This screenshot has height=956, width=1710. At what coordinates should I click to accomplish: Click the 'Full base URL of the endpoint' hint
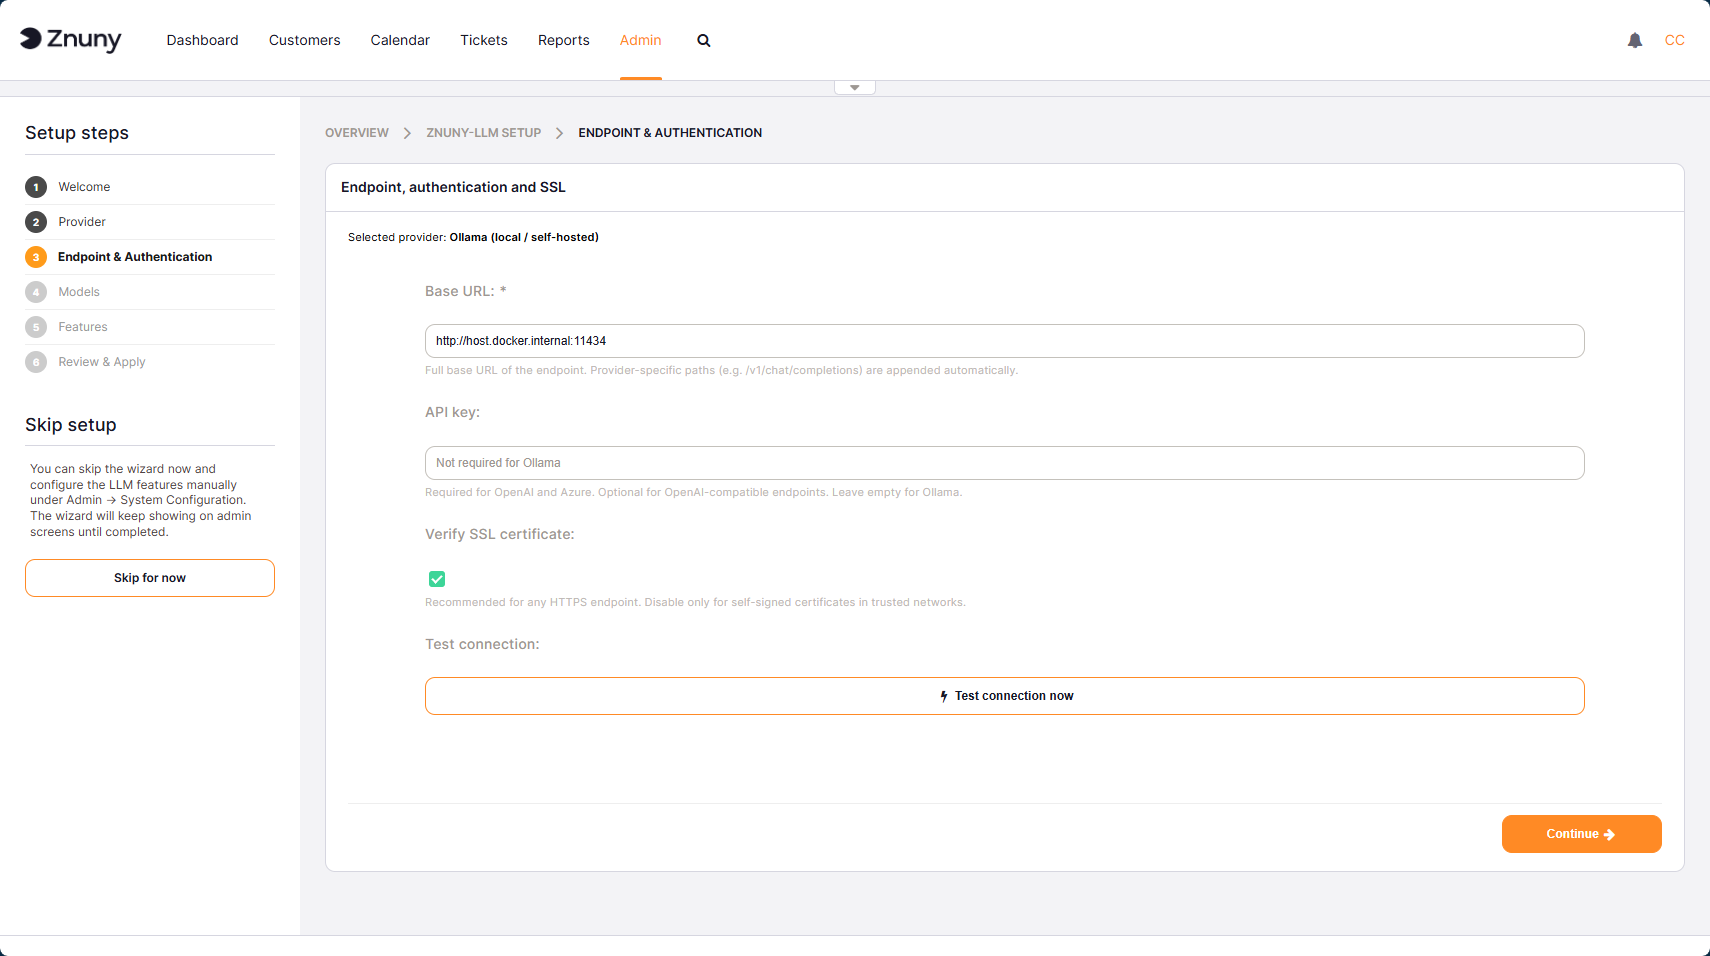click(x=722, y=370)
